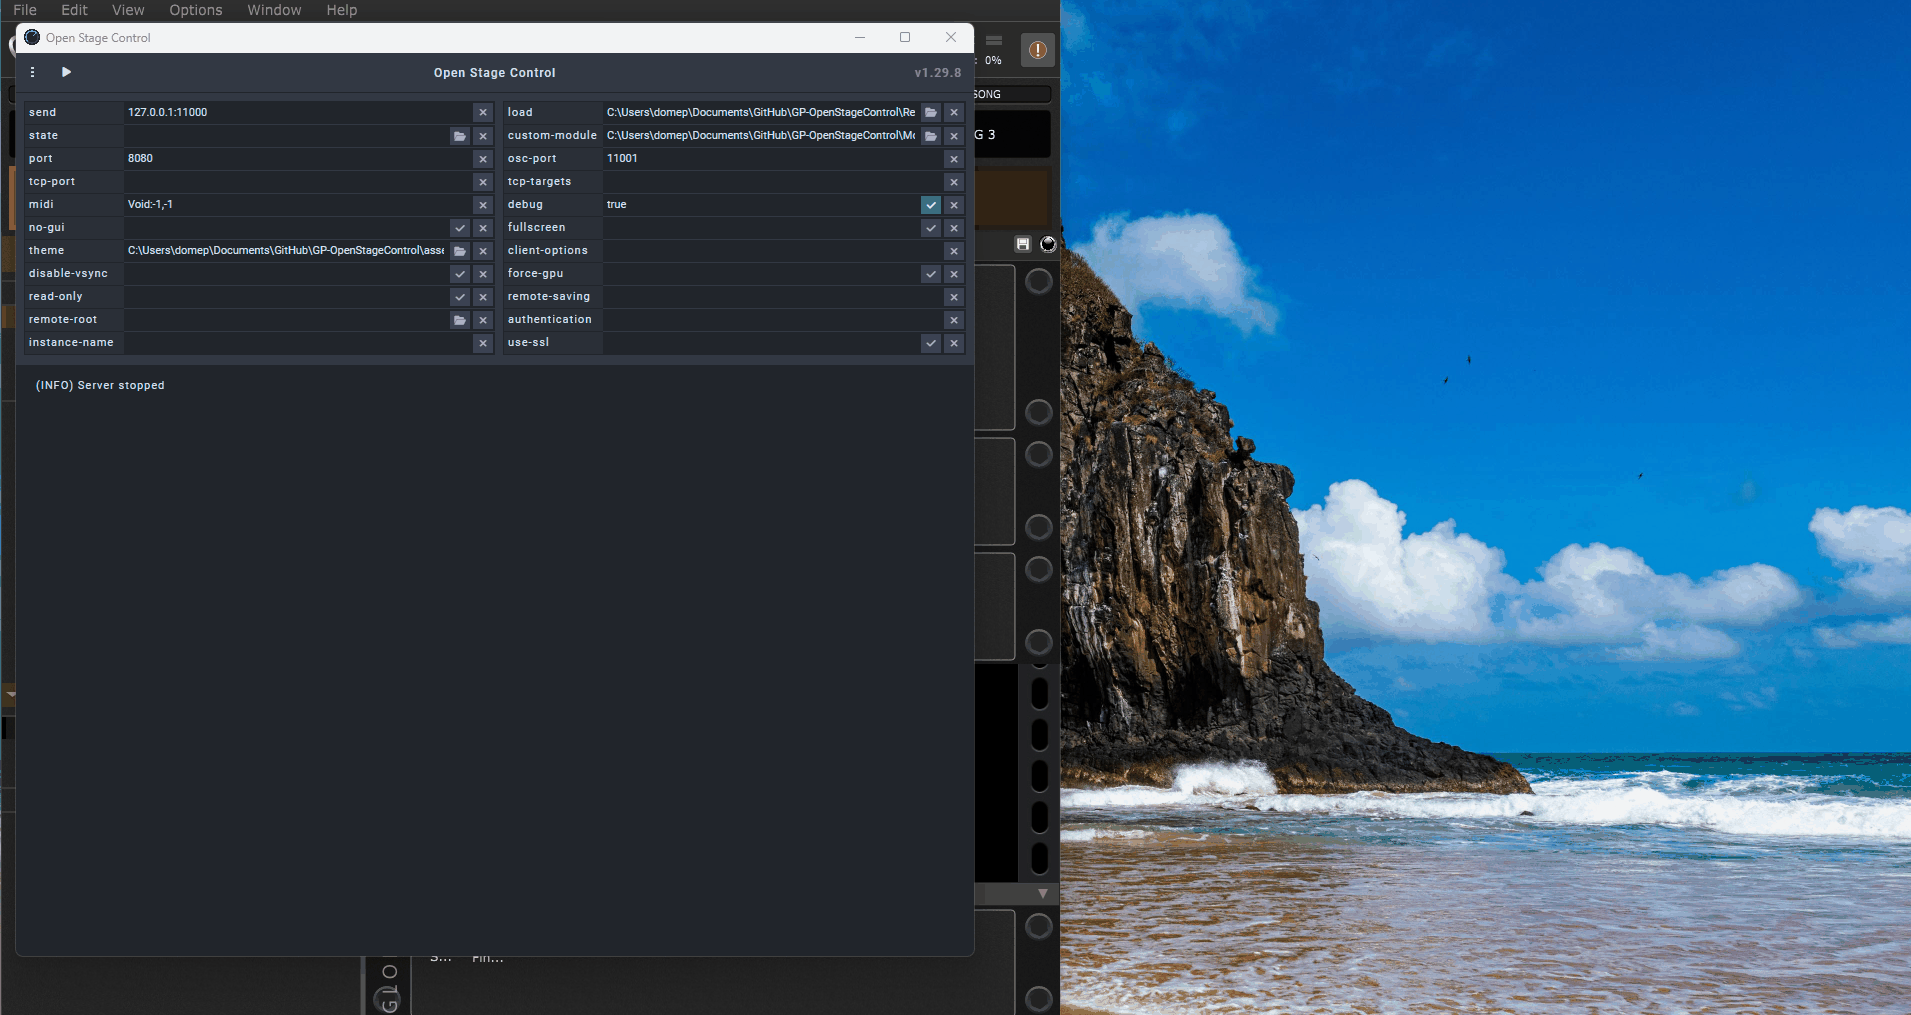Enable the use-ssl option

coord(931,343)
